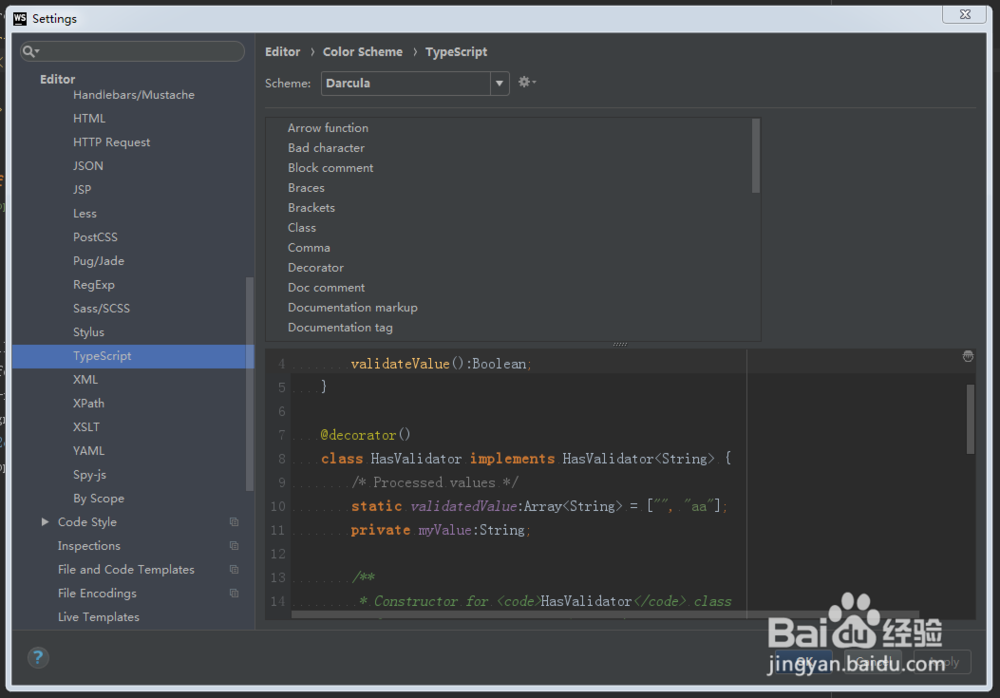The width and height of the screenshot is (1000, 698).
Task: Click the icon beside File and Code Templates
Action: click(234, 569)
